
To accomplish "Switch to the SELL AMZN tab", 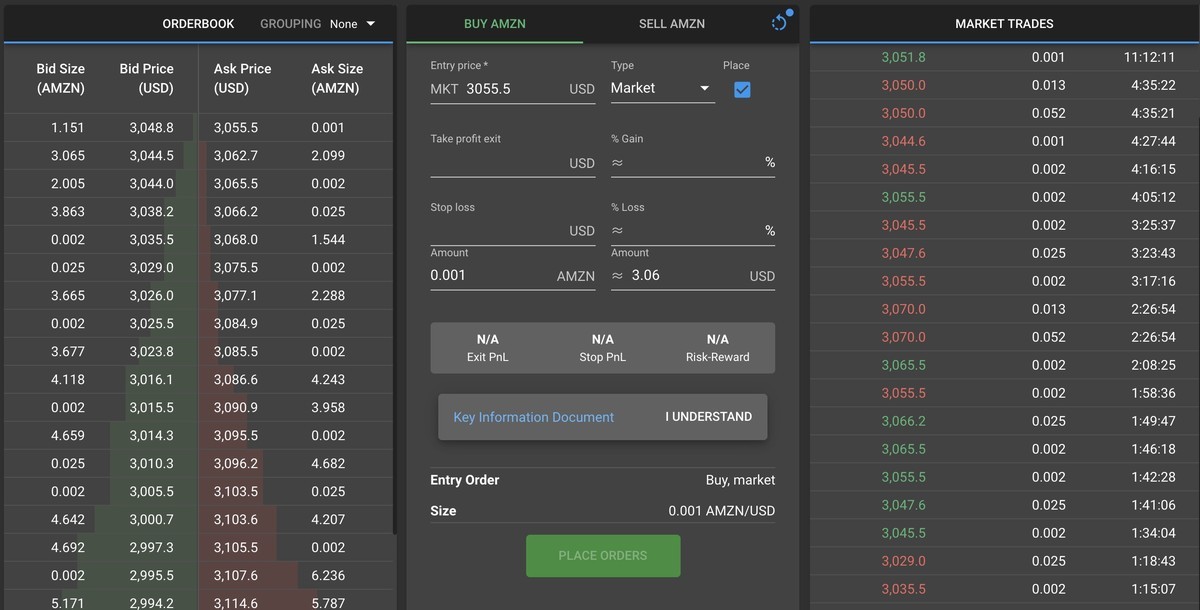I will [671, 23].
